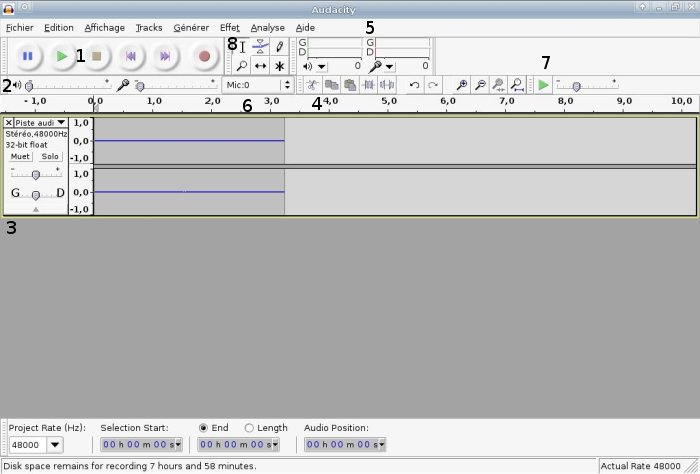Choose the Length radio button

[249, 428]
